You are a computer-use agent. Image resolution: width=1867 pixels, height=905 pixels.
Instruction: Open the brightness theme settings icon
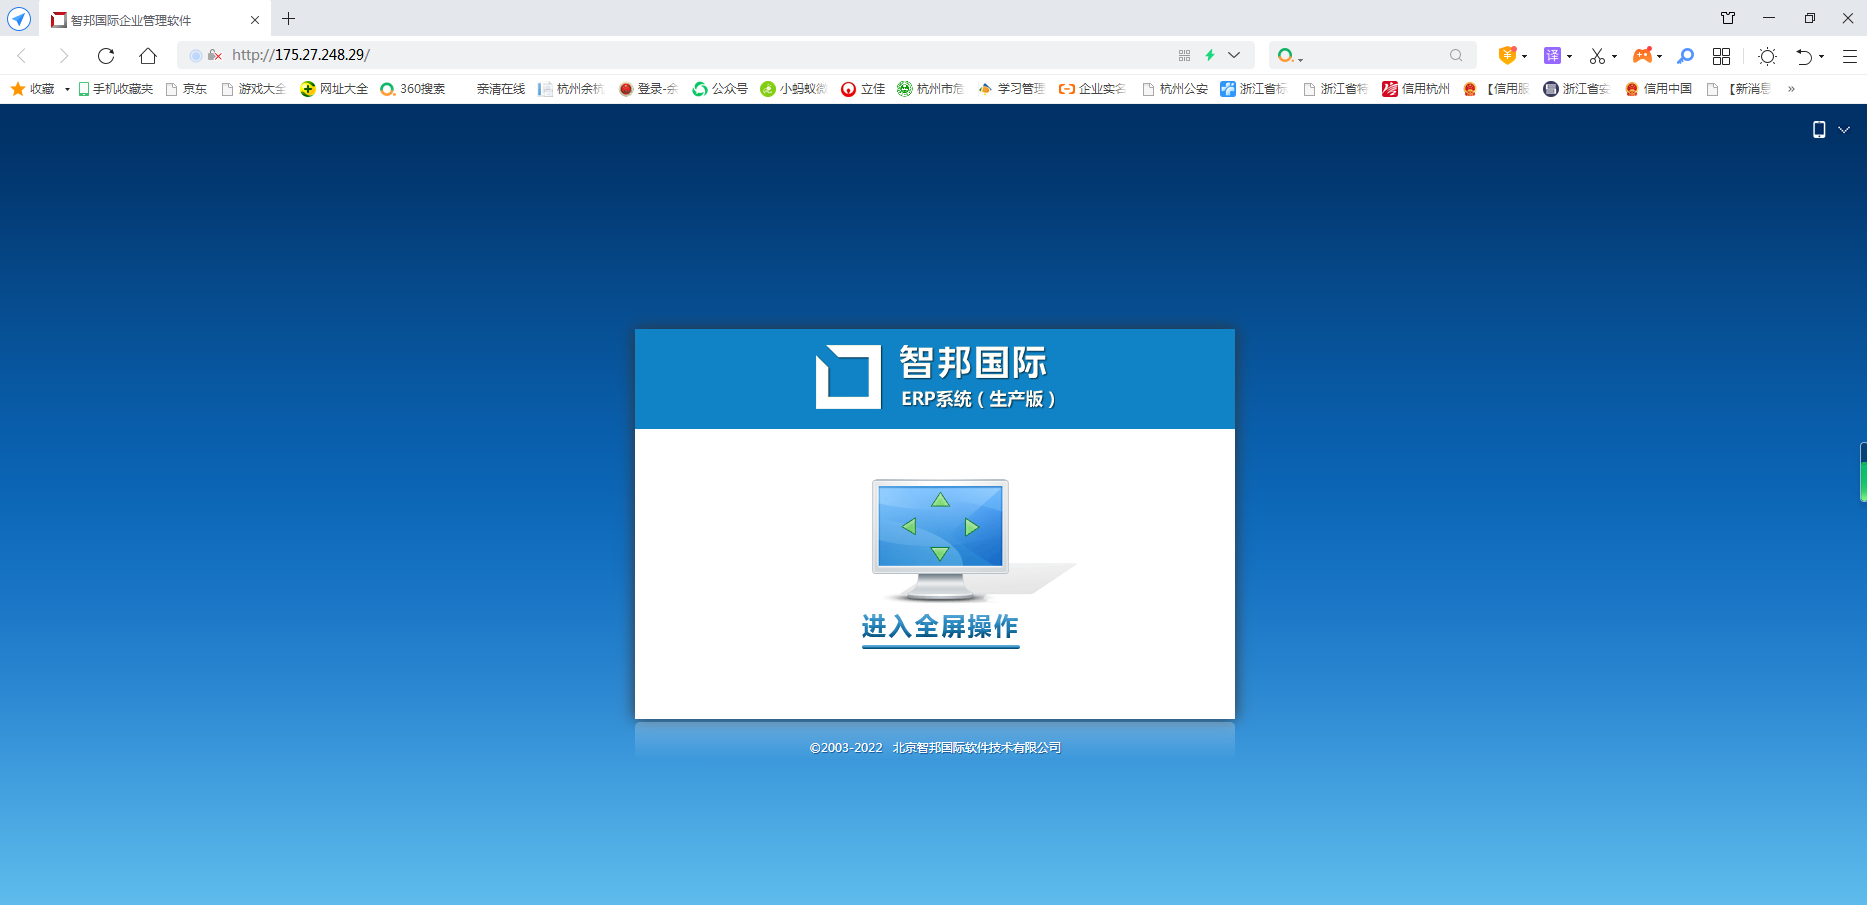click(x=1768, y=55)
